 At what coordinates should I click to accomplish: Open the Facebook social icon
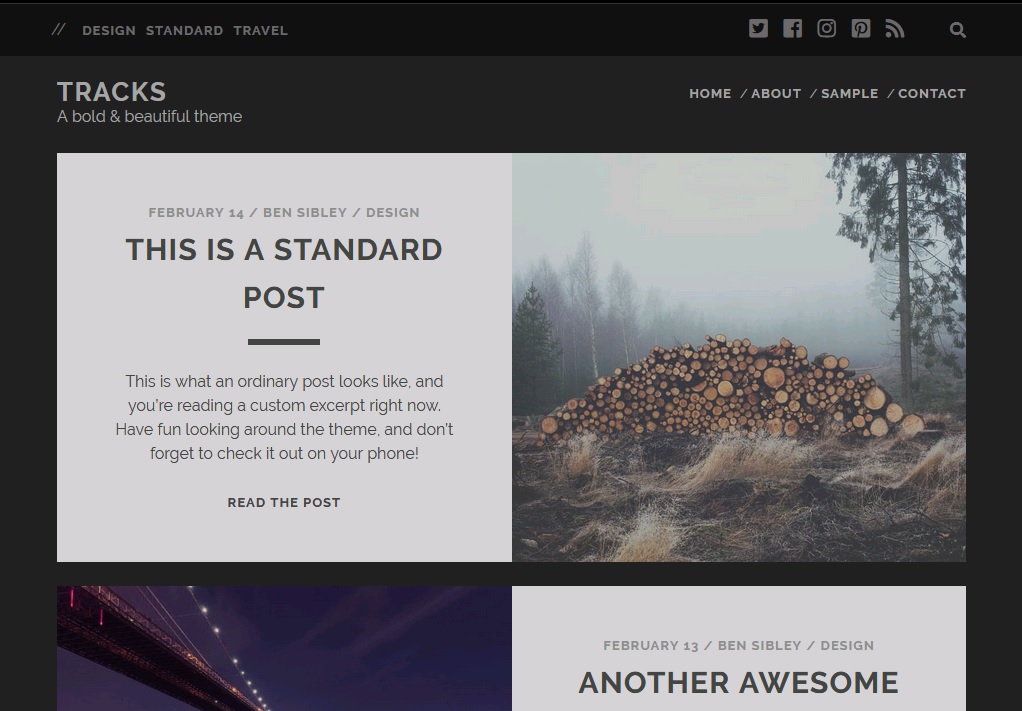click(793, 29)
